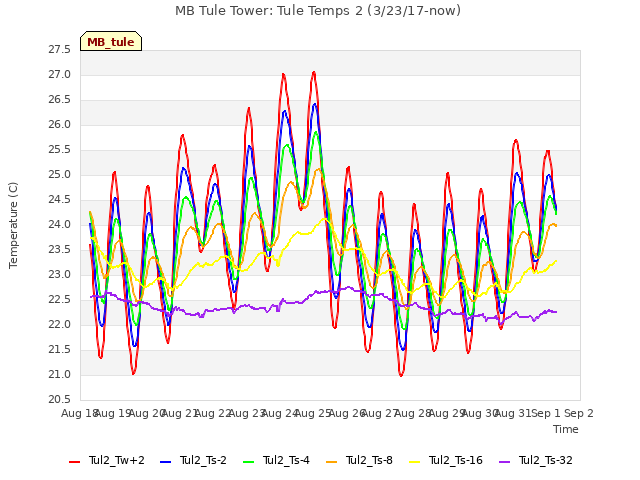The height and width of the screenshot is (480, 640).
Task: Click the Sep 2 x-axis tick label
Action: point(579,413)
